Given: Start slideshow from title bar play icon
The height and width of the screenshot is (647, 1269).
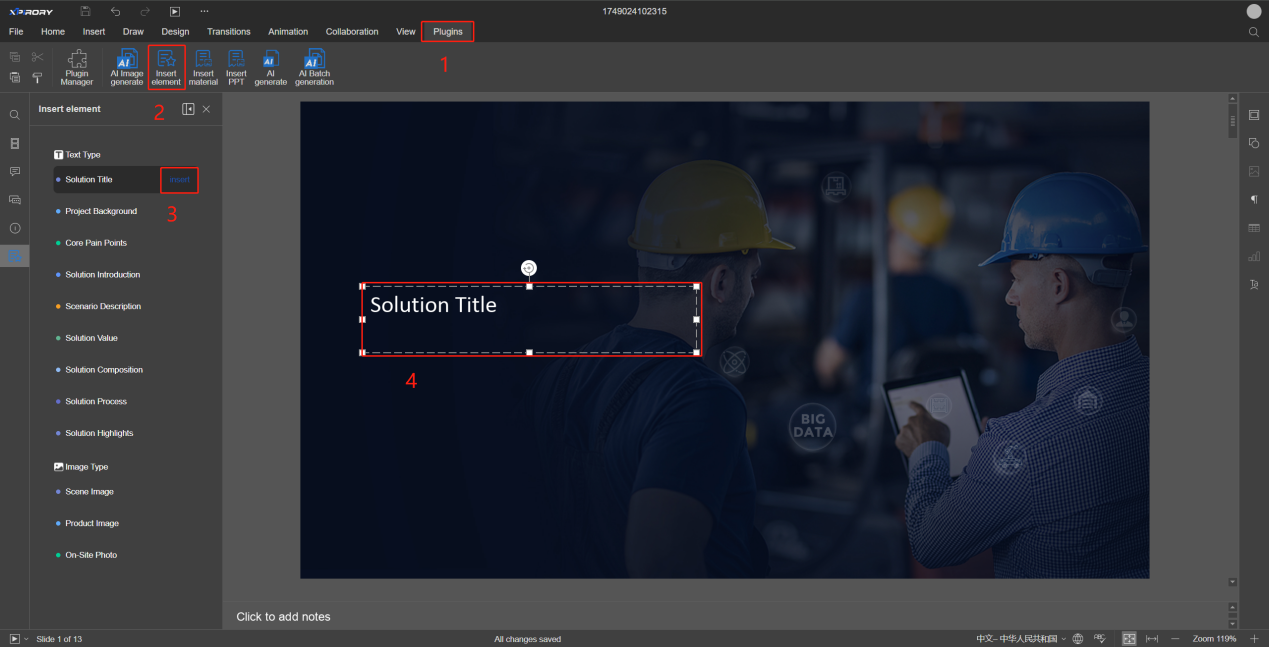Looking at the screenshot, I should pyautogui.click(x=175, y=11).
